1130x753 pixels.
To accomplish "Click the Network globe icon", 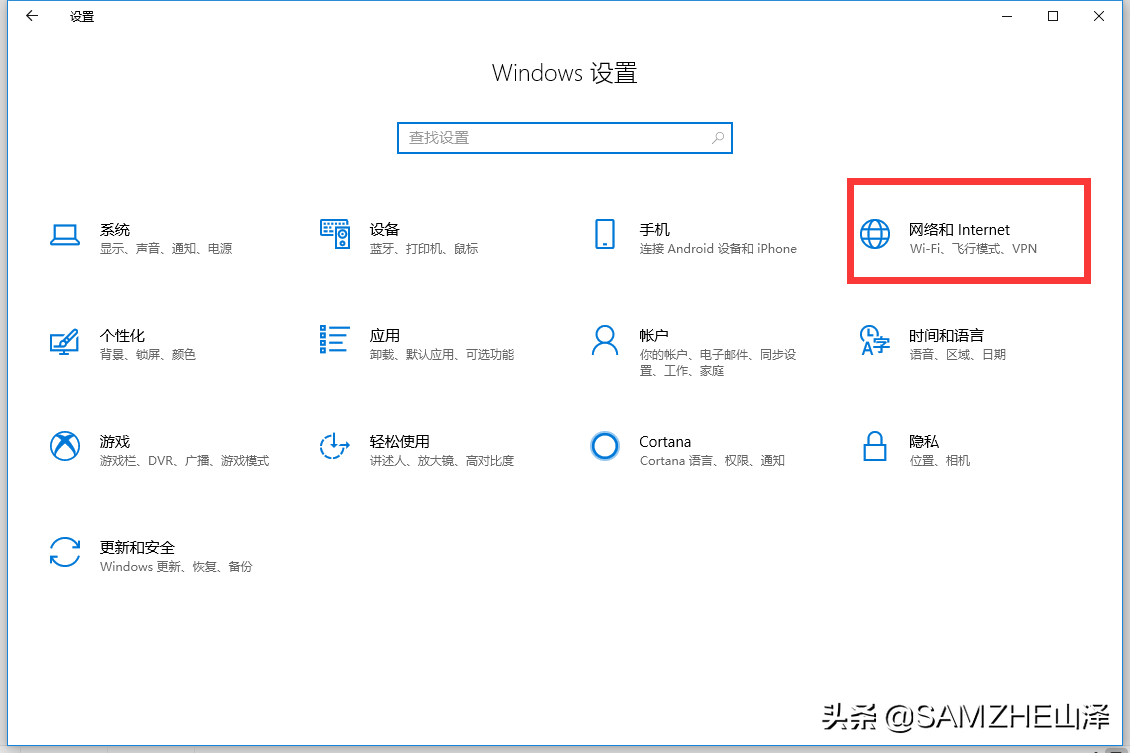I will 875,234.
